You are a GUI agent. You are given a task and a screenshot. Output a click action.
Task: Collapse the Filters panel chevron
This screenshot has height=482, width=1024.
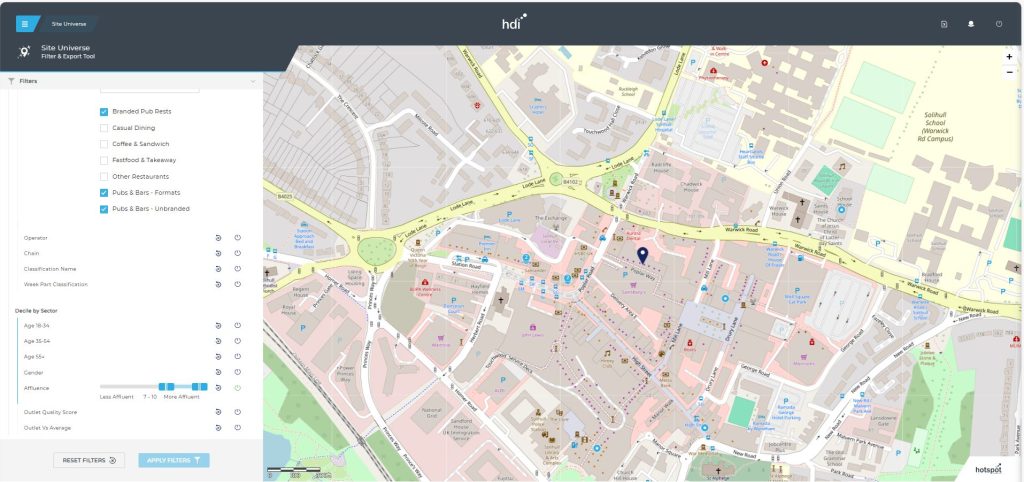click(253, 81)
